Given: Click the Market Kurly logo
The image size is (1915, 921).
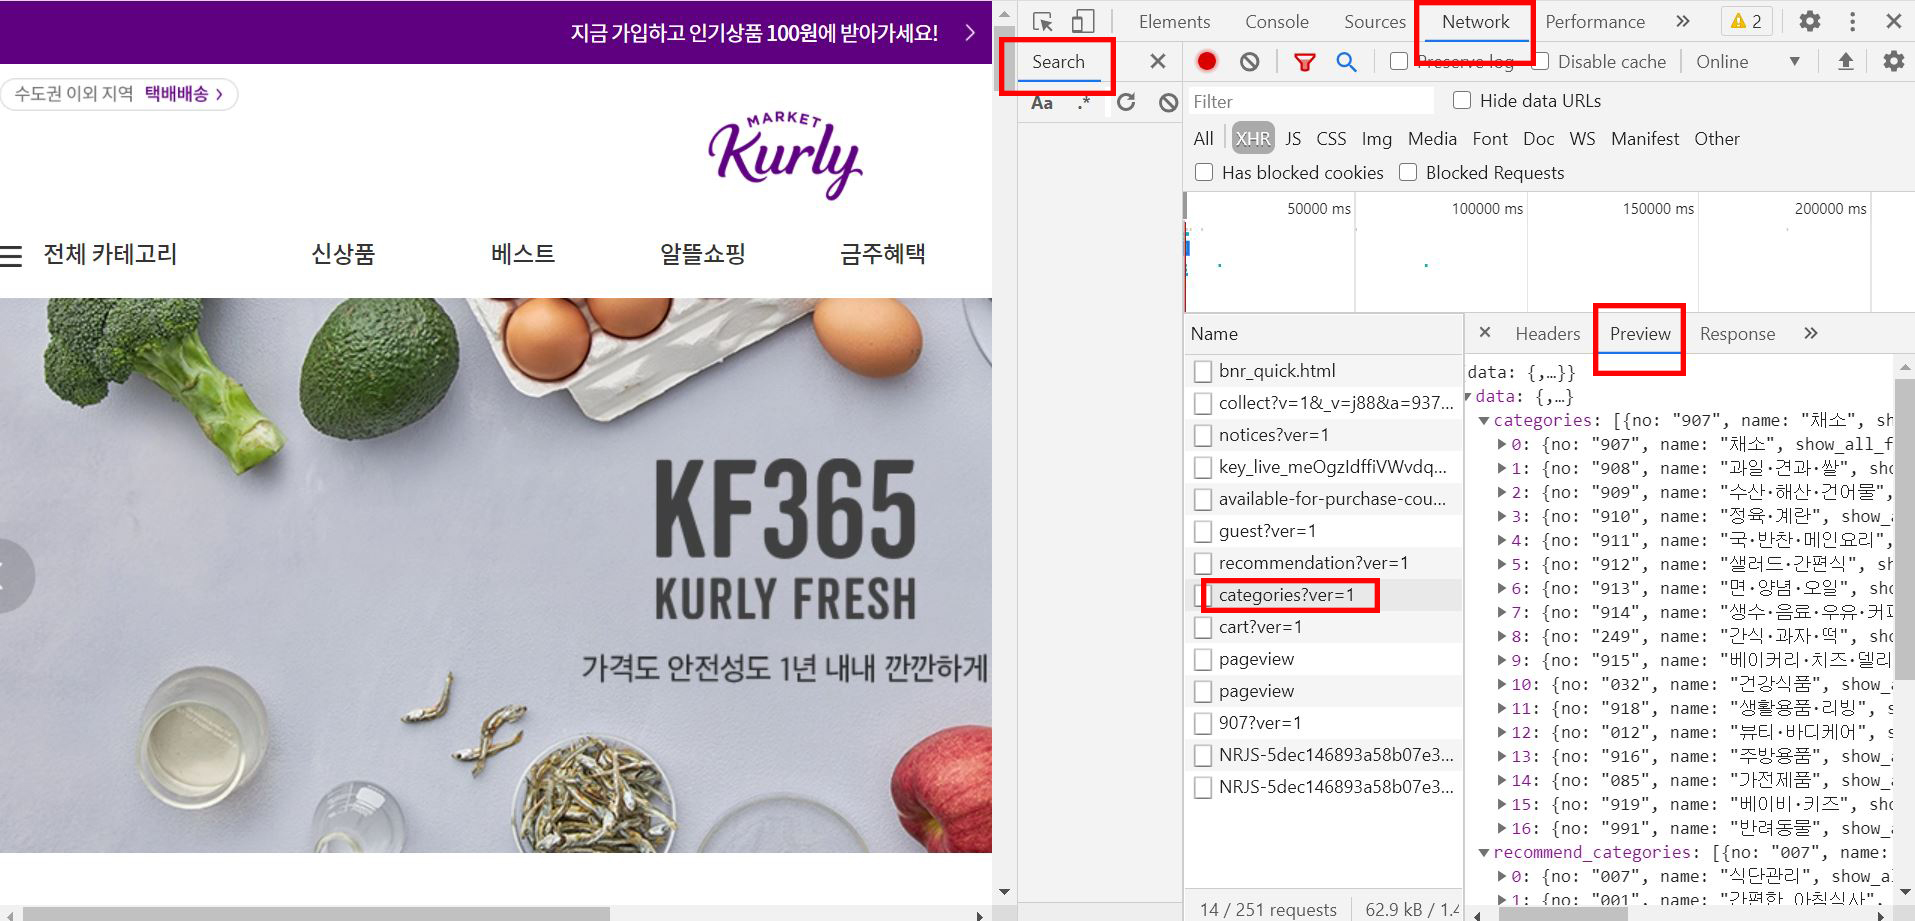Looking at the screenshot, I should click(784, 156).
